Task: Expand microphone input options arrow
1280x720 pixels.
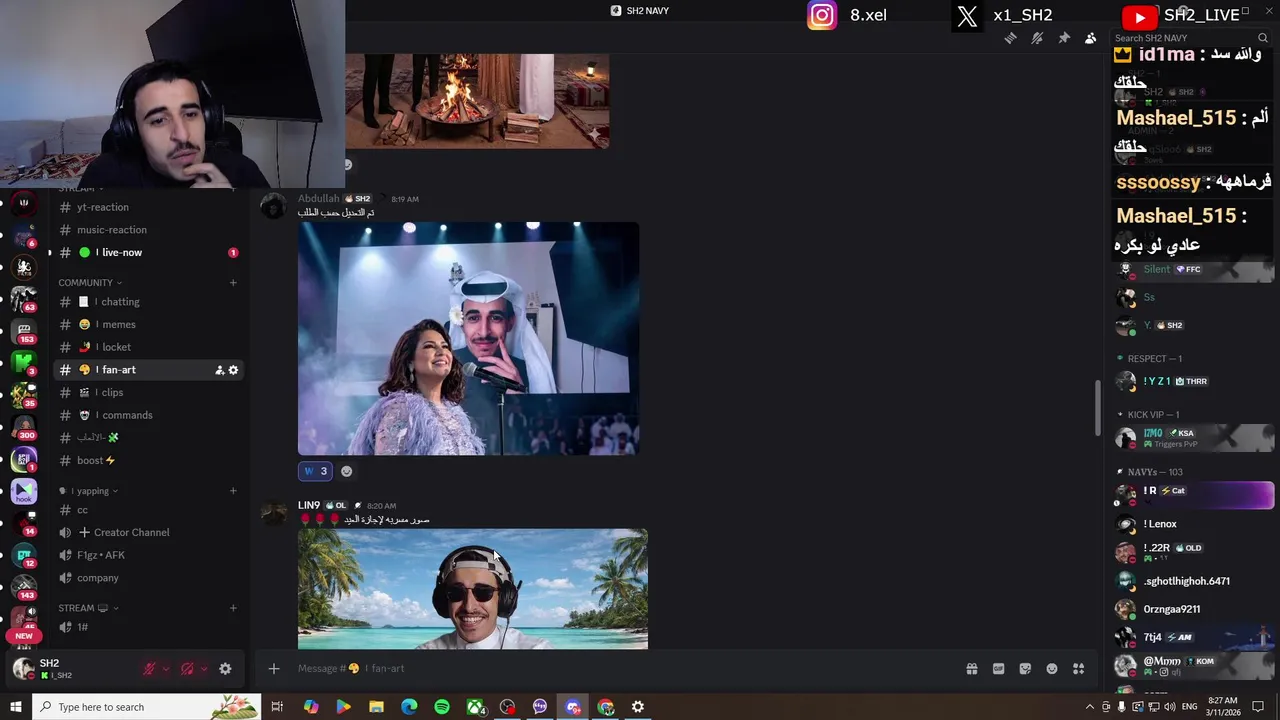Action: [x=165, y=669]
